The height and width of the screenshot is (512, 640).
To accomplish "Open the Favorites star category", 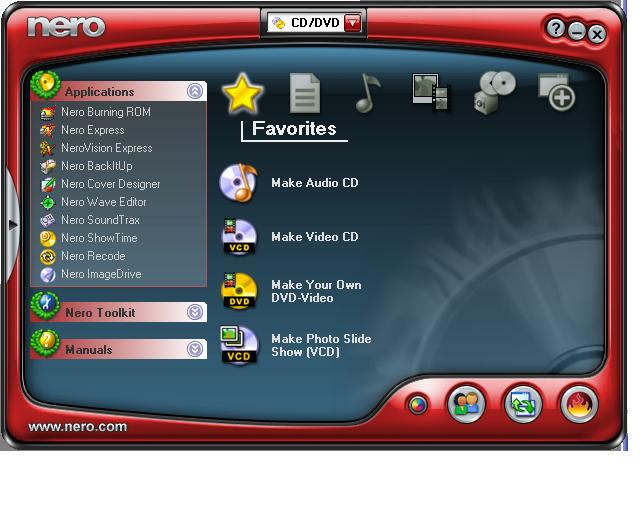I will [x=242, y=93].
